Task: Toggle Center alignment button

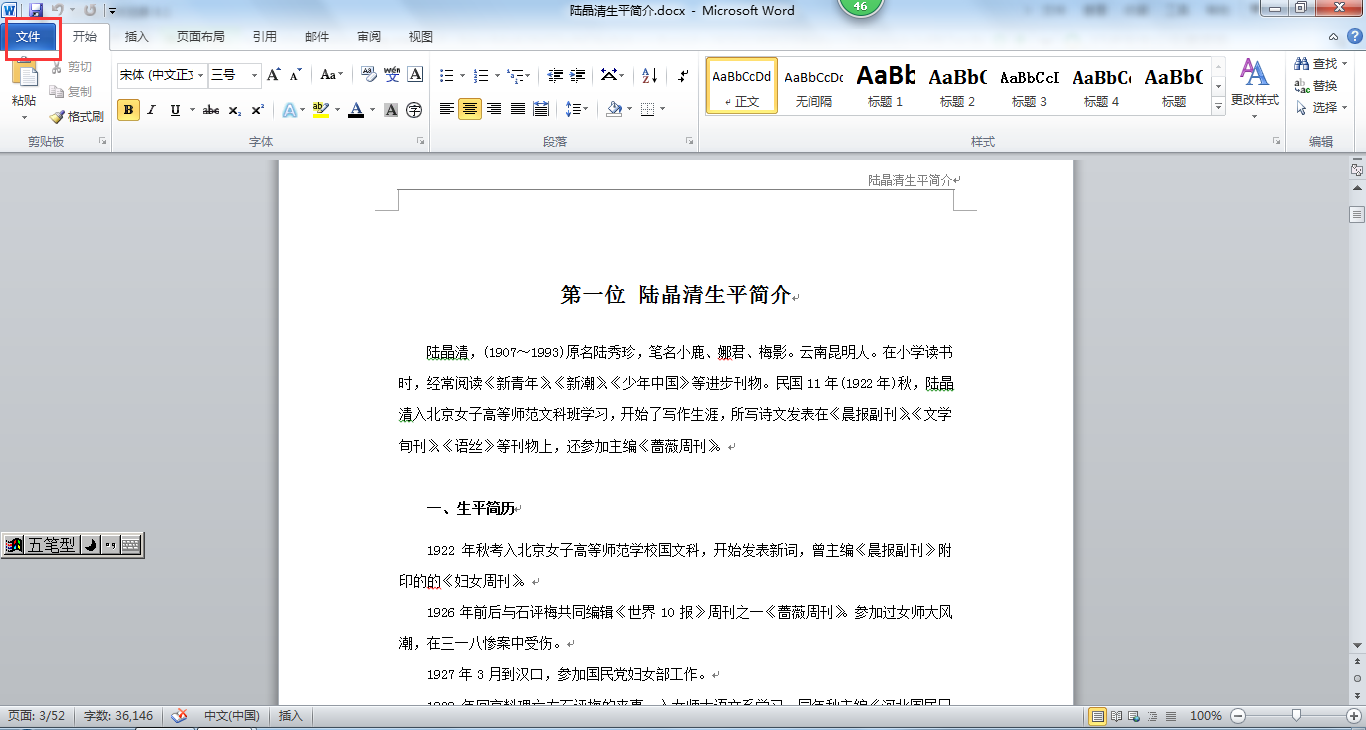Action: 470,109
